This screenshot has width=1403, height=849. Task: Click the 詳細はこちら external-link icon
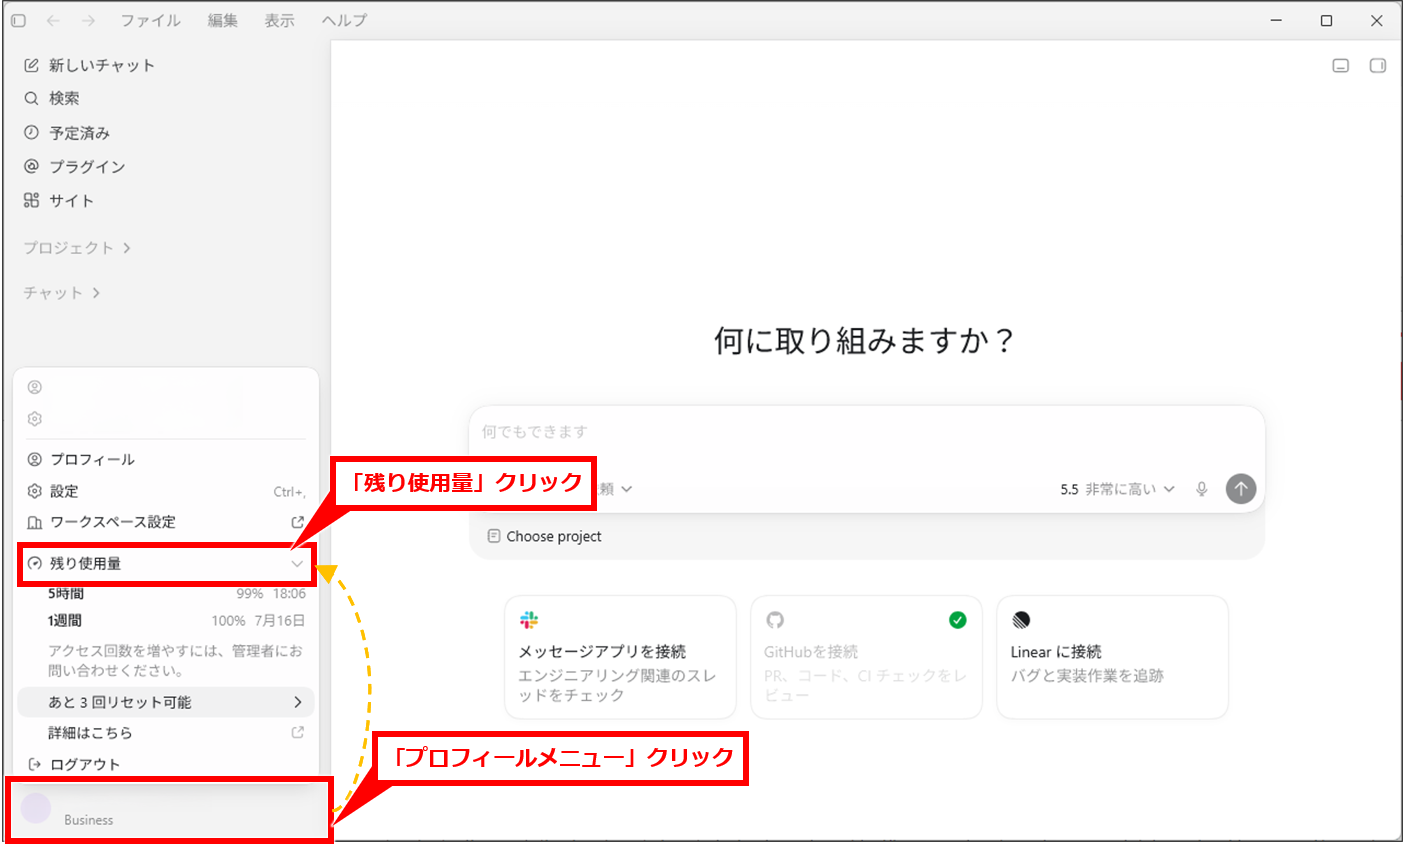pyautogui.click(x=297, y=732)
